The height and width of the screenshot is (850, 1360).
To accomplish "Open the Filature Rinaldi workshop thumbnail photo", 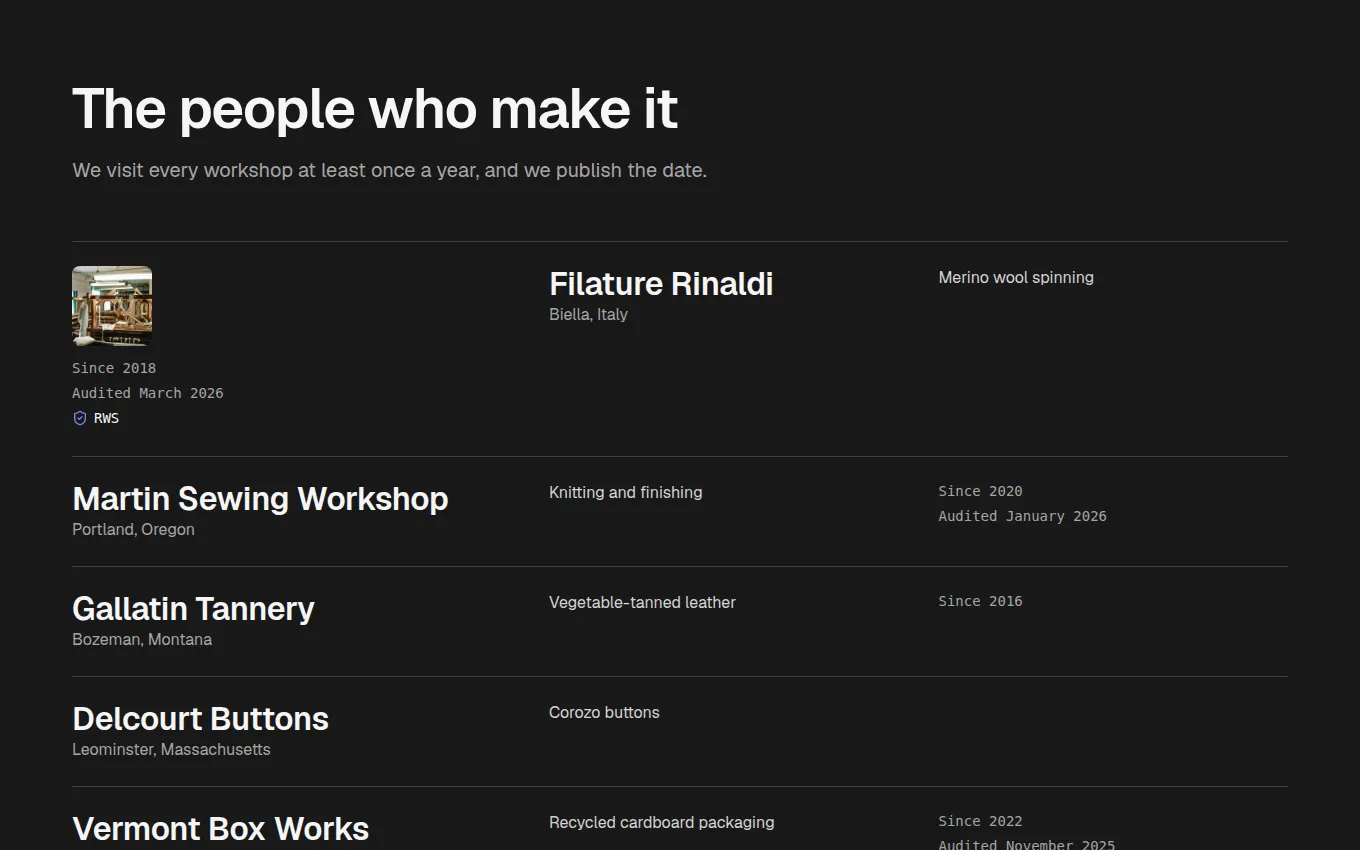I will click(x=112, y=306).
